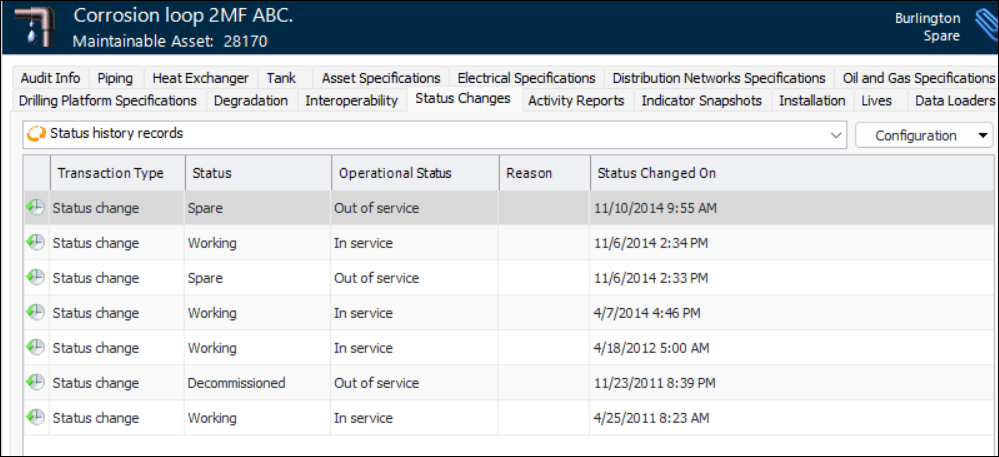This screenshot has width=999, height=457.
Task: Click the Operational Status column header
Action: coord(395,173)
